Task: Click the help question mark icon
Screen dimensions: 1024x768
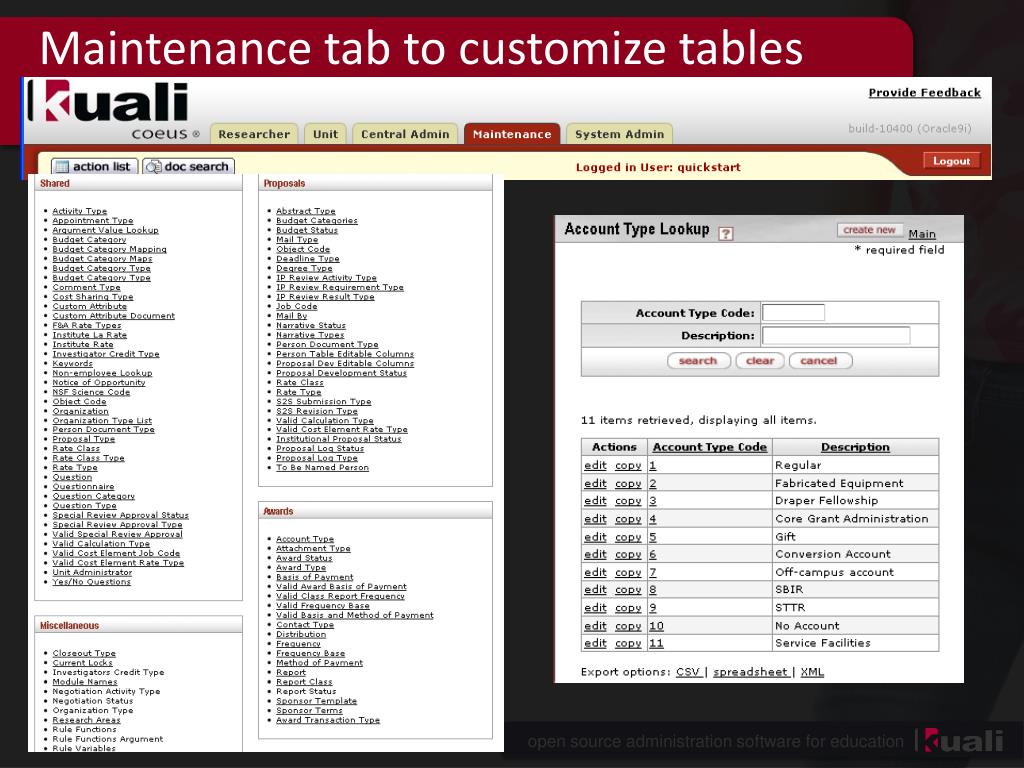Action: (x=726, y=233)
